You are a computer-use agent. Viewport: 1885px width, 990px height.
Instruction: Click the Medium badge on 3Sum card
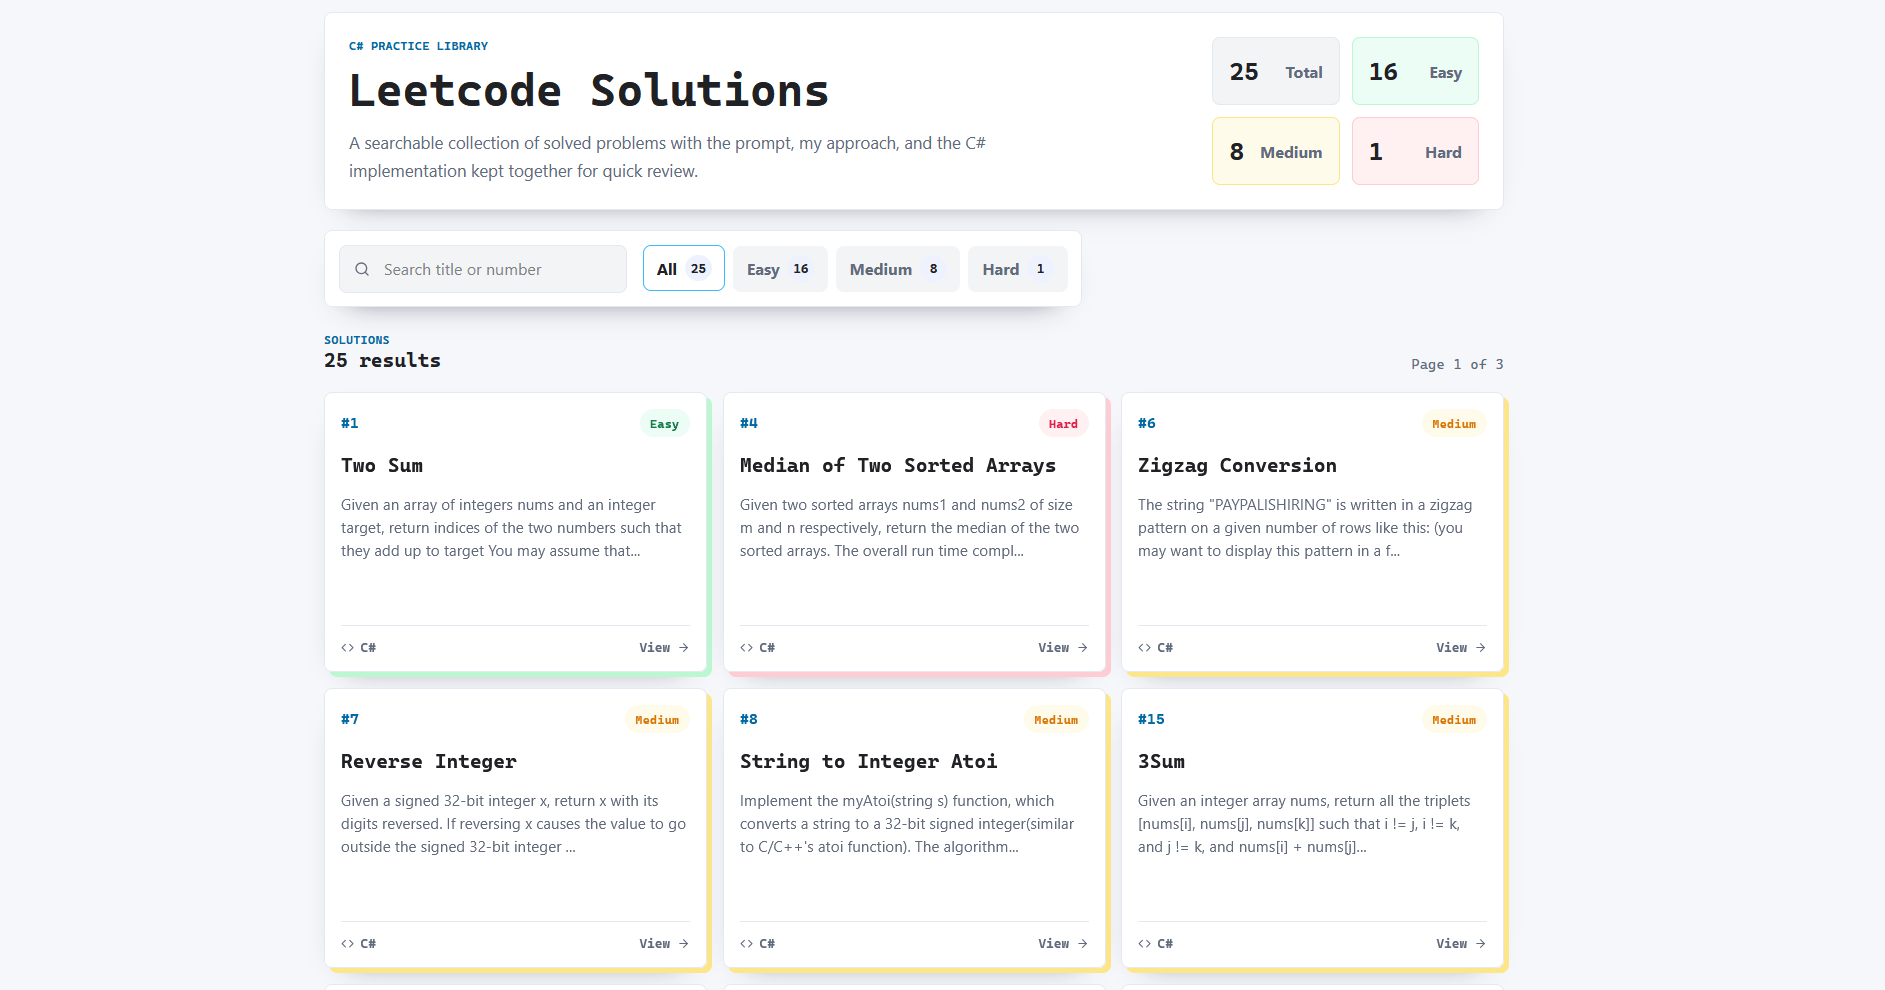click(1454, 720)
